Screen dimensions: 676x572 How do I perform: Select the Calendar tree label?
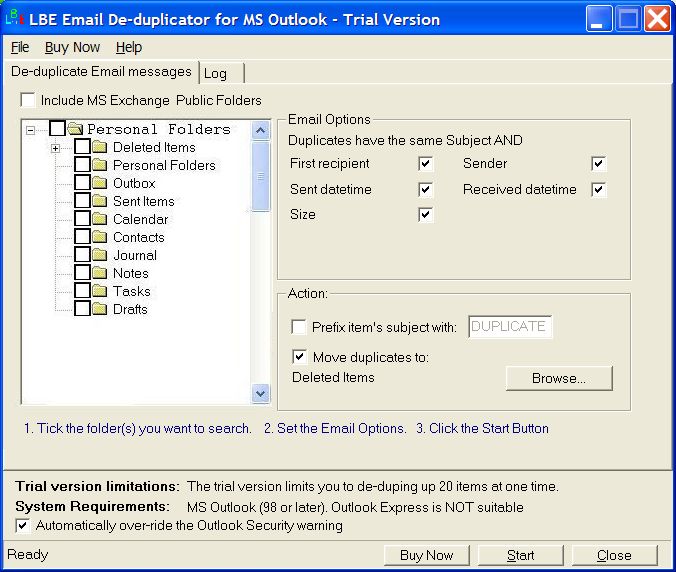click(141, 219)
